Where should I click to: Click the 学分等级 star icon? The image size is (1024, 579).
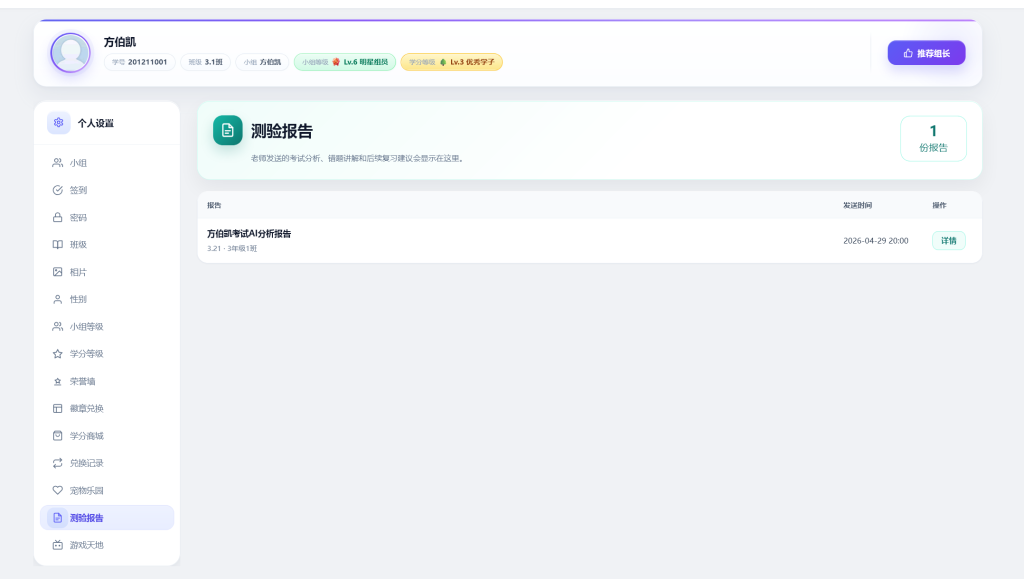[x=57, y=354]
